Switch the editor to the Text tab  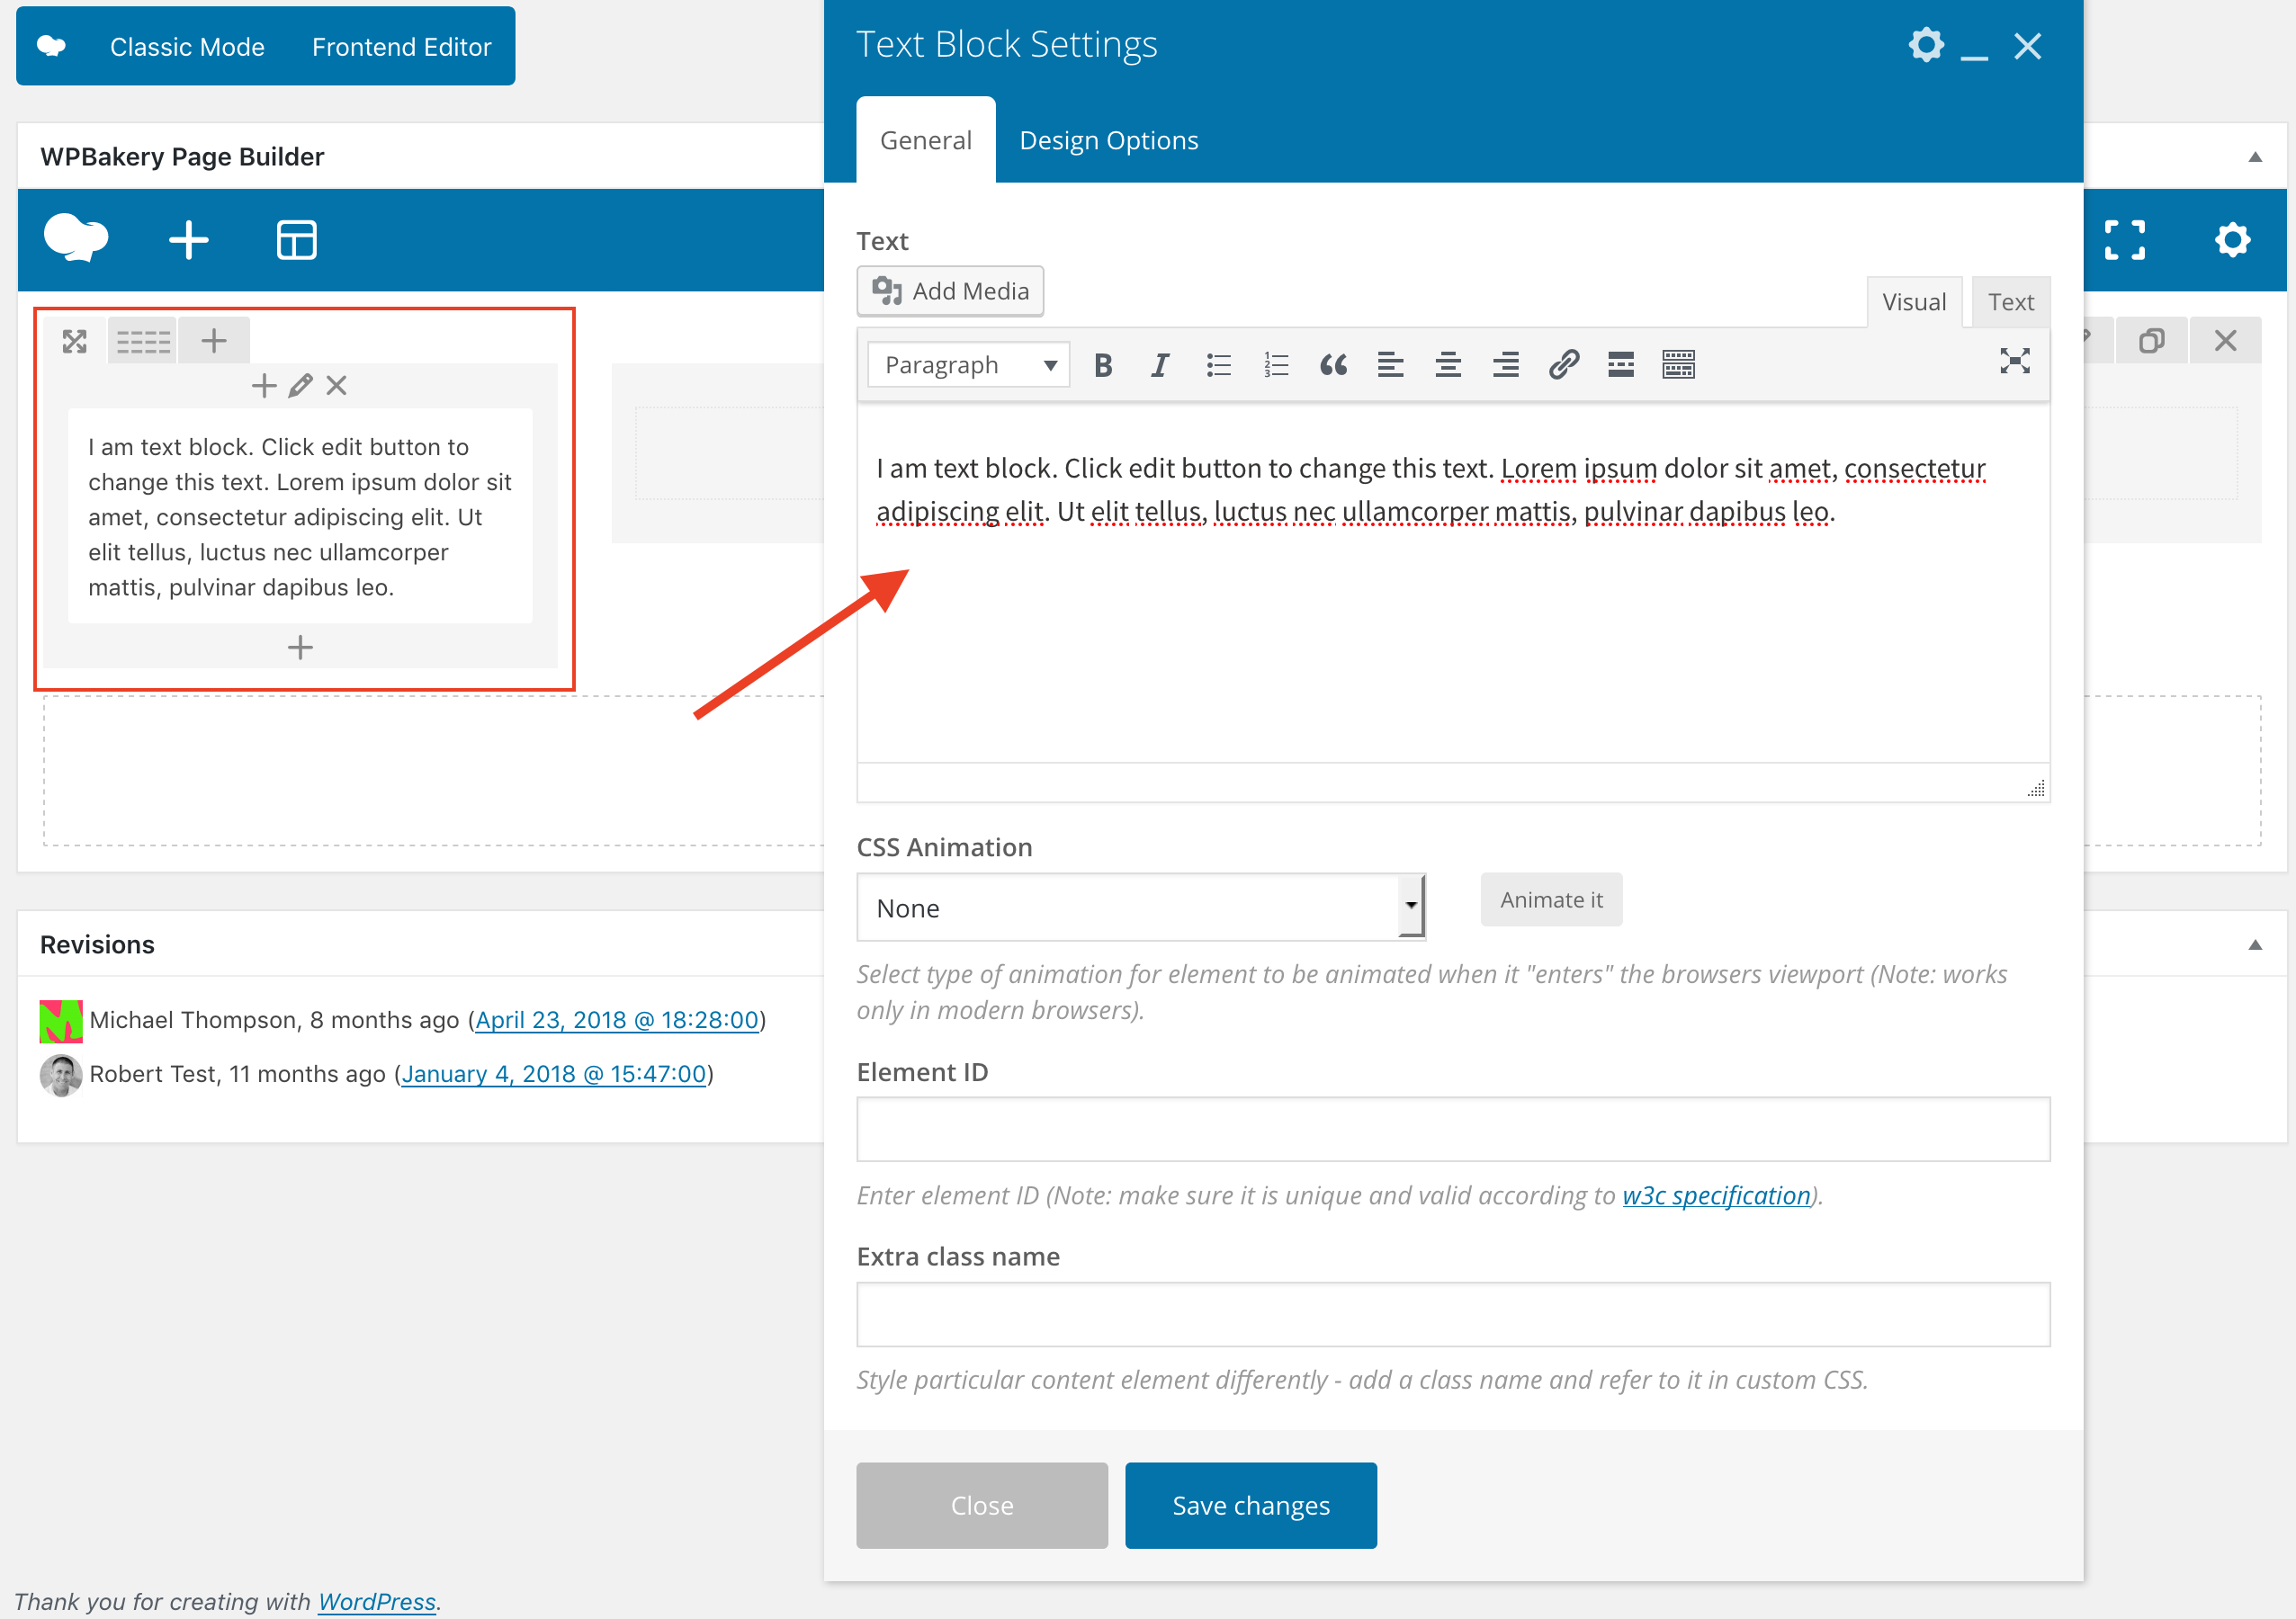coord(2010,302)
